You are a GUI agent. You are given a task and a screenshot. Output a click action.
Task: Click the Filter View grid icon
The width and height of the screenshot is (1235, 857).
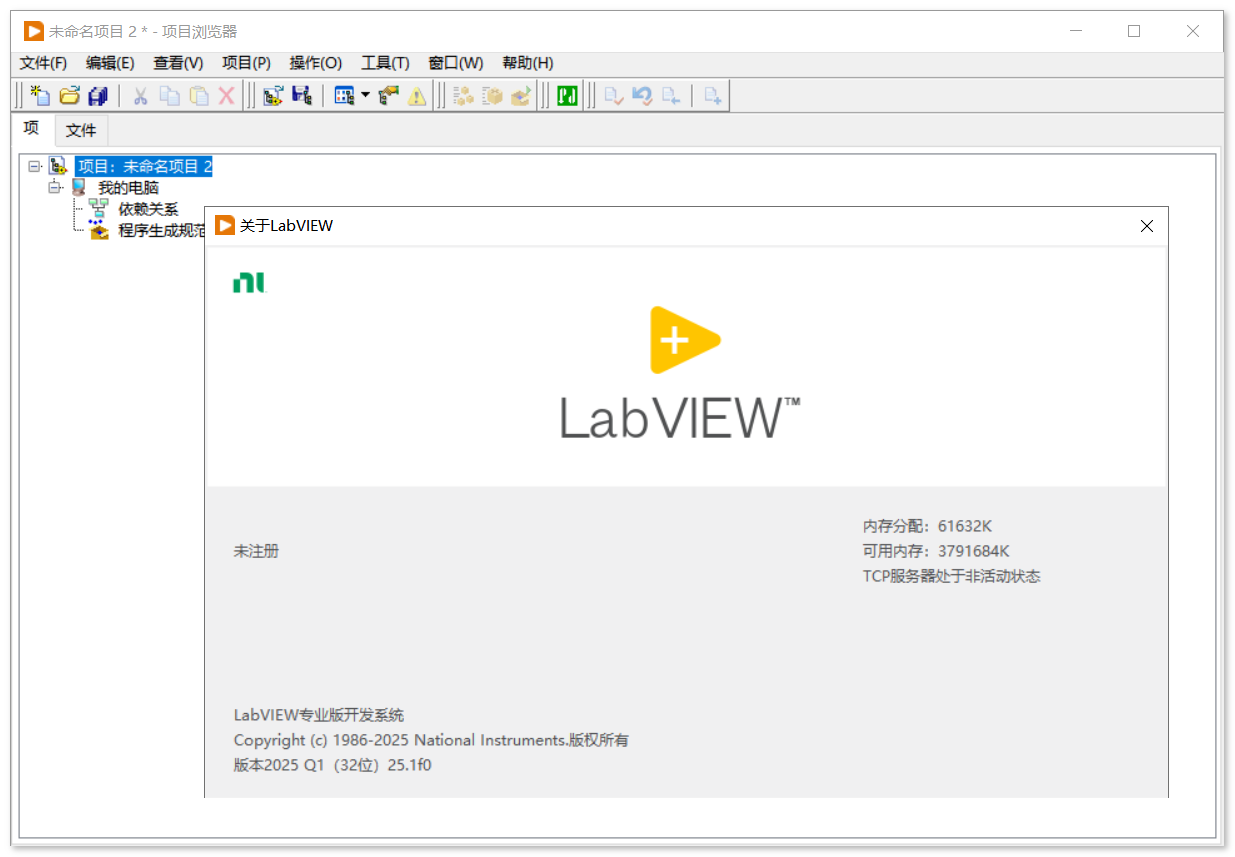345,96
